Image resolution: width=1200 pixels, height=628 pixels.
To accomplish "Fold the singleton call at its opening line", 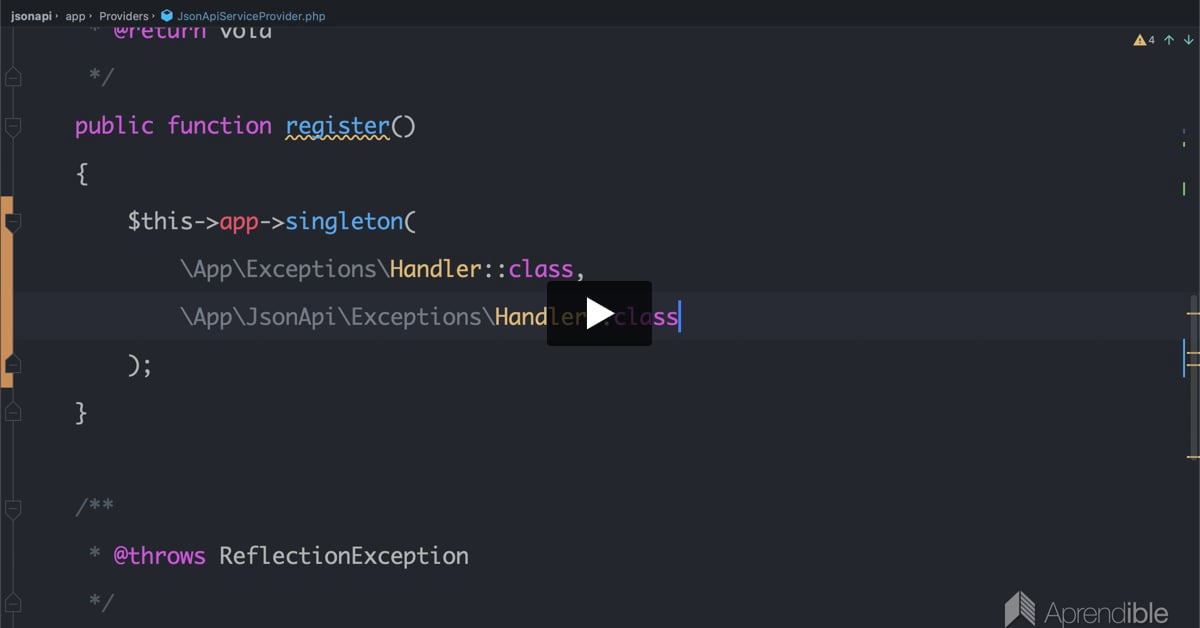I will tap(12, 222).
